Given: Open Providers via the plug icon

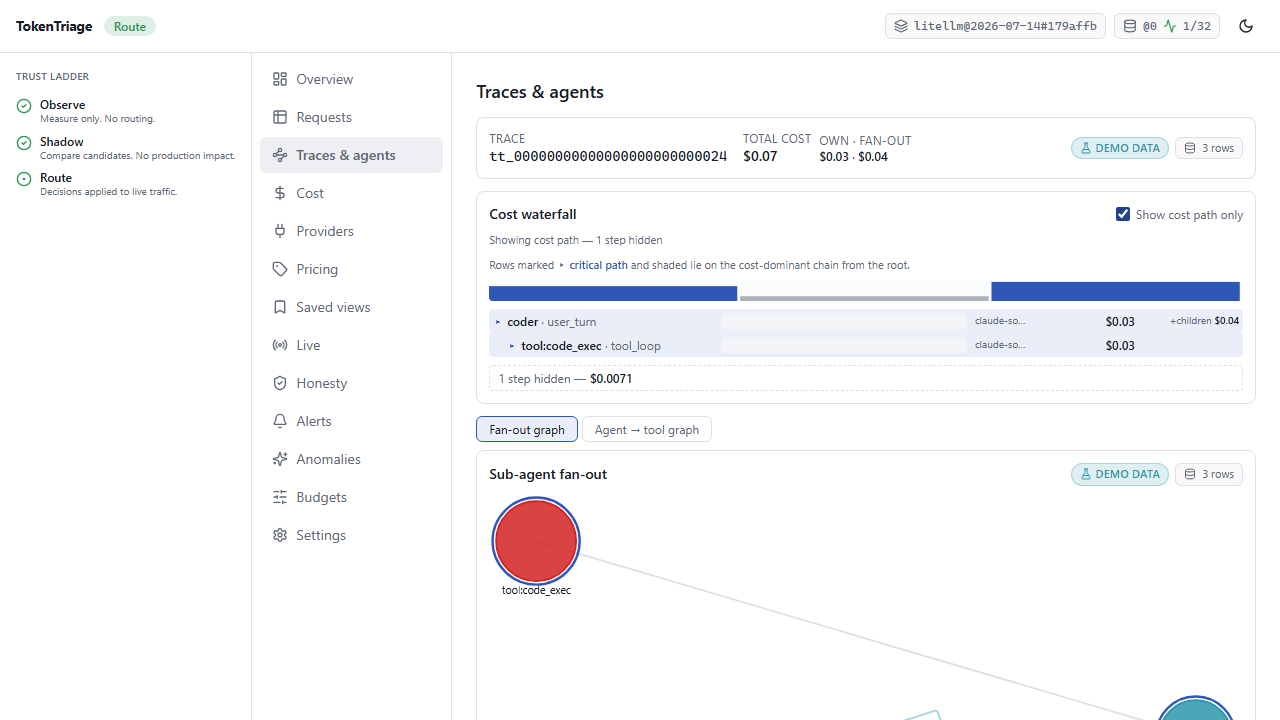Looking at the screenshot, I should [280, 231].
